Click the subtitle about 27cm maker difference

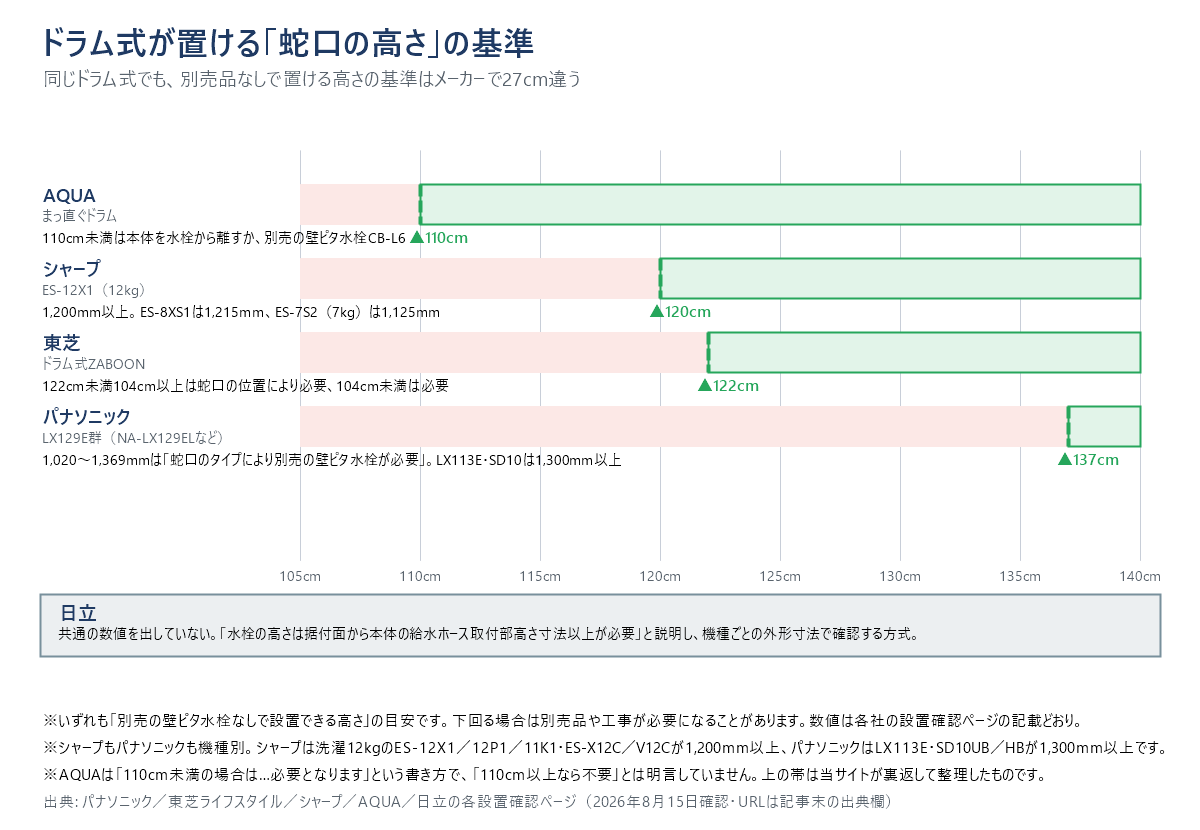[x=312, y=79]
